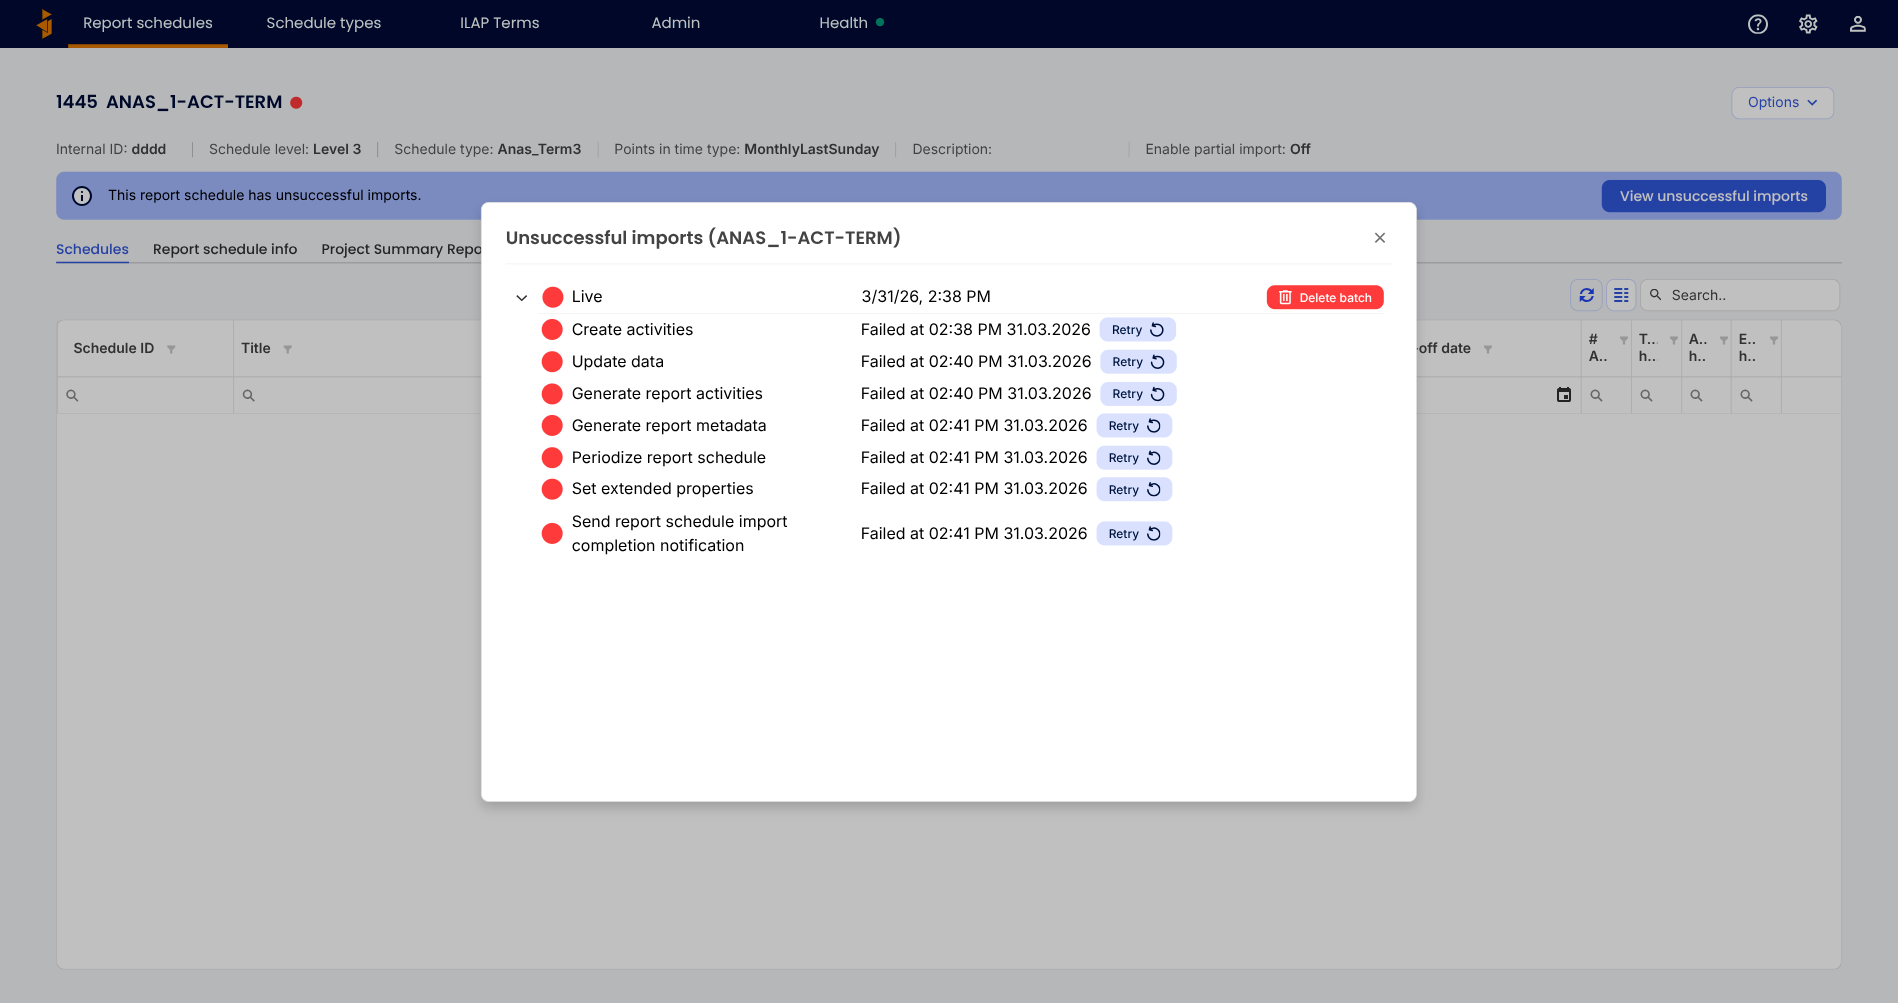Open the Schedule ID column filter
The width and height of the screenshot is (1898, 1003).
(x=171, y=349)
